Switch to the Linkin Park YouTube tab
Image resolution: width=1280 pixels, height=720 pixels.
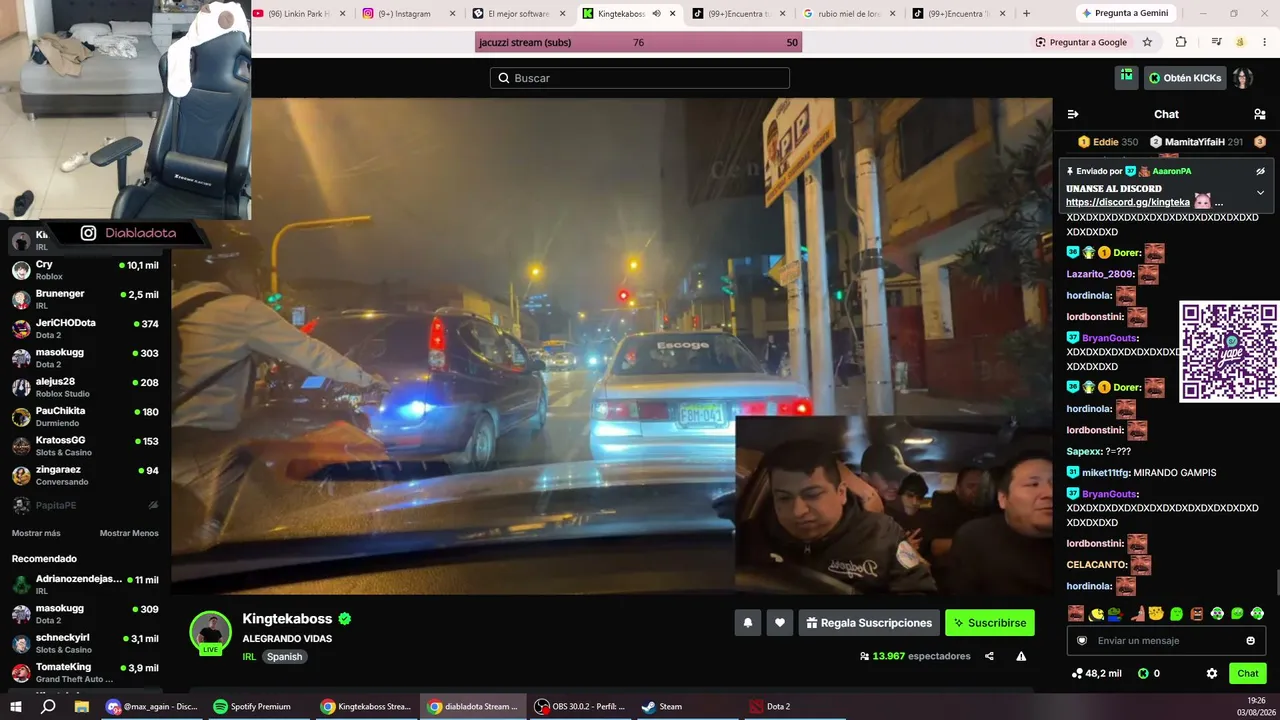pyautogui.click(x=299, y=14)
